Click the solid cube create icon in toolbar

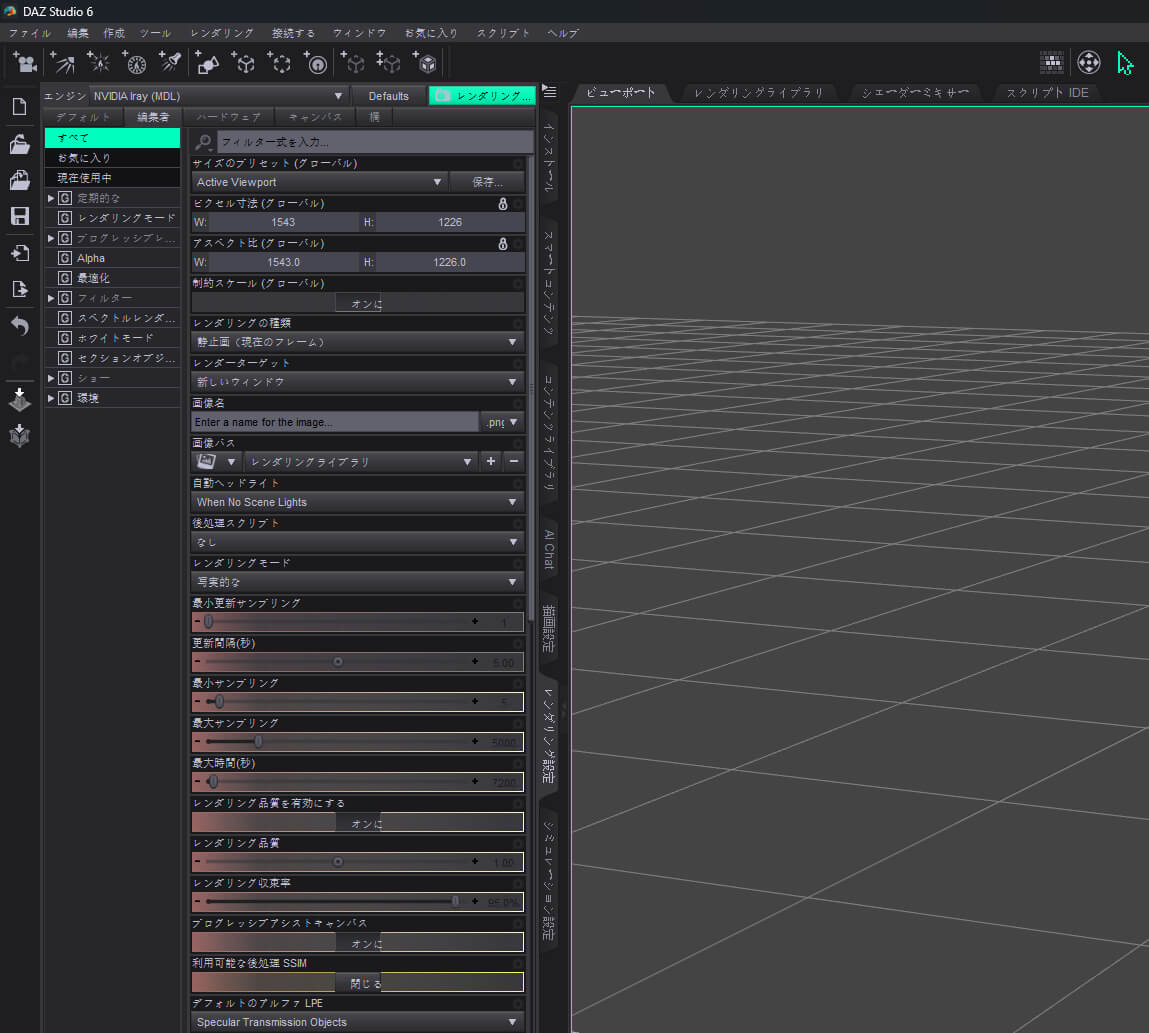pyautogui.click(x=425, y=63)
